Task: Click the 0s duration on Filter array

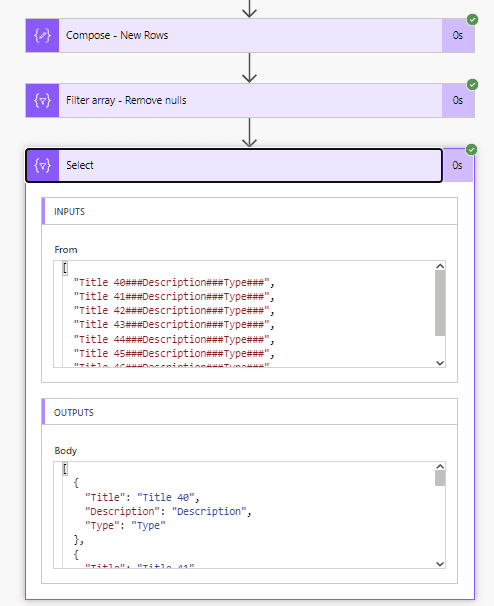Action: coord(458,100)
